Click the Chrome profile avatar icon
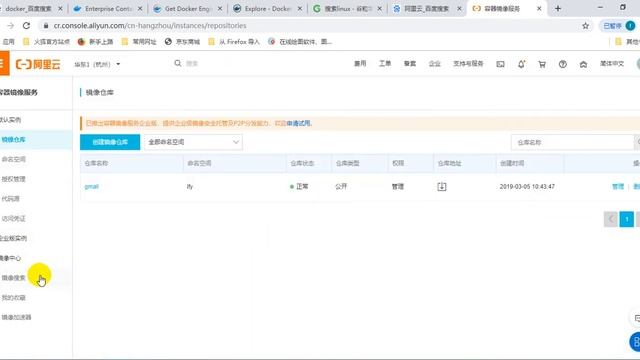Screen dimensions: 640x360 coord(630,26)
